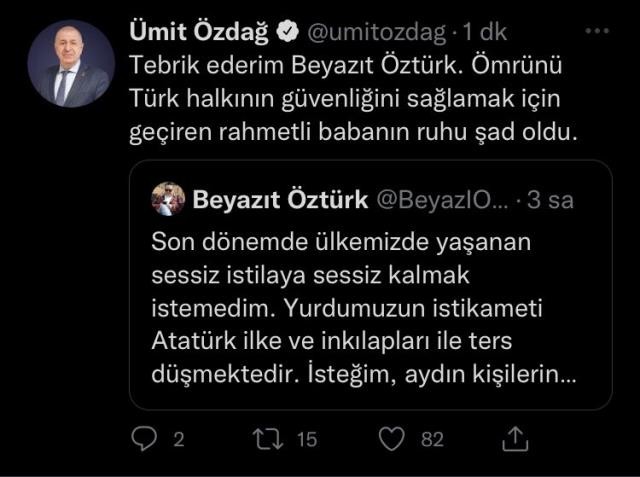Image resolution: width=640 pixels, height=477 pixels.
Task: Click the retweet count 15
Action: pyautogui.click(x=306, y=438)
